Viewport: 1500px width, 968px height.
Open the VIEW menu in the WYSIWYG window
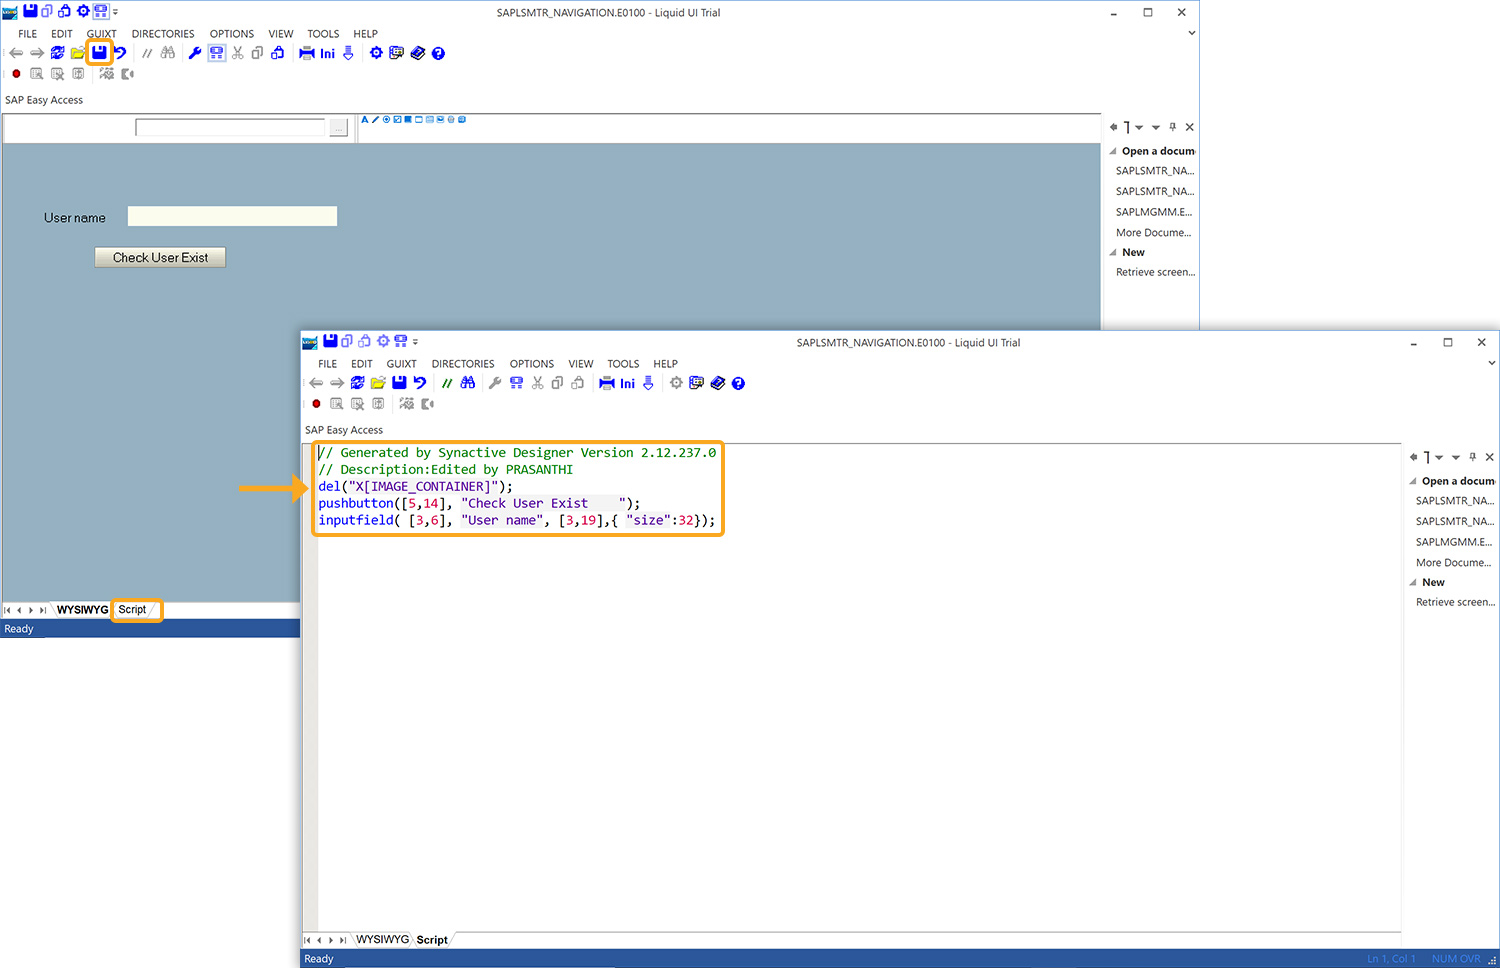pos(281,34)
